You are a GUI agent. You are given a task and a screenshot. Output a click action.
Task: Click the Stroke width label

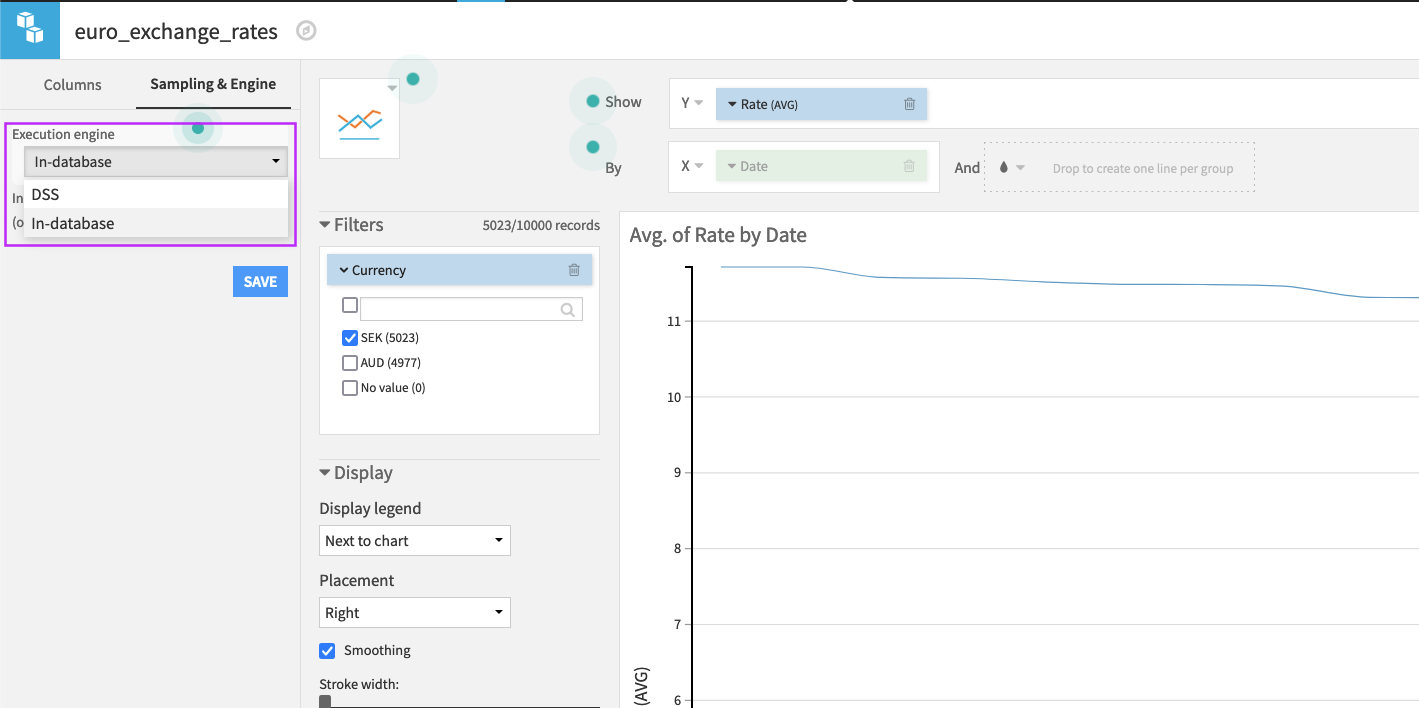pos(359,685)
